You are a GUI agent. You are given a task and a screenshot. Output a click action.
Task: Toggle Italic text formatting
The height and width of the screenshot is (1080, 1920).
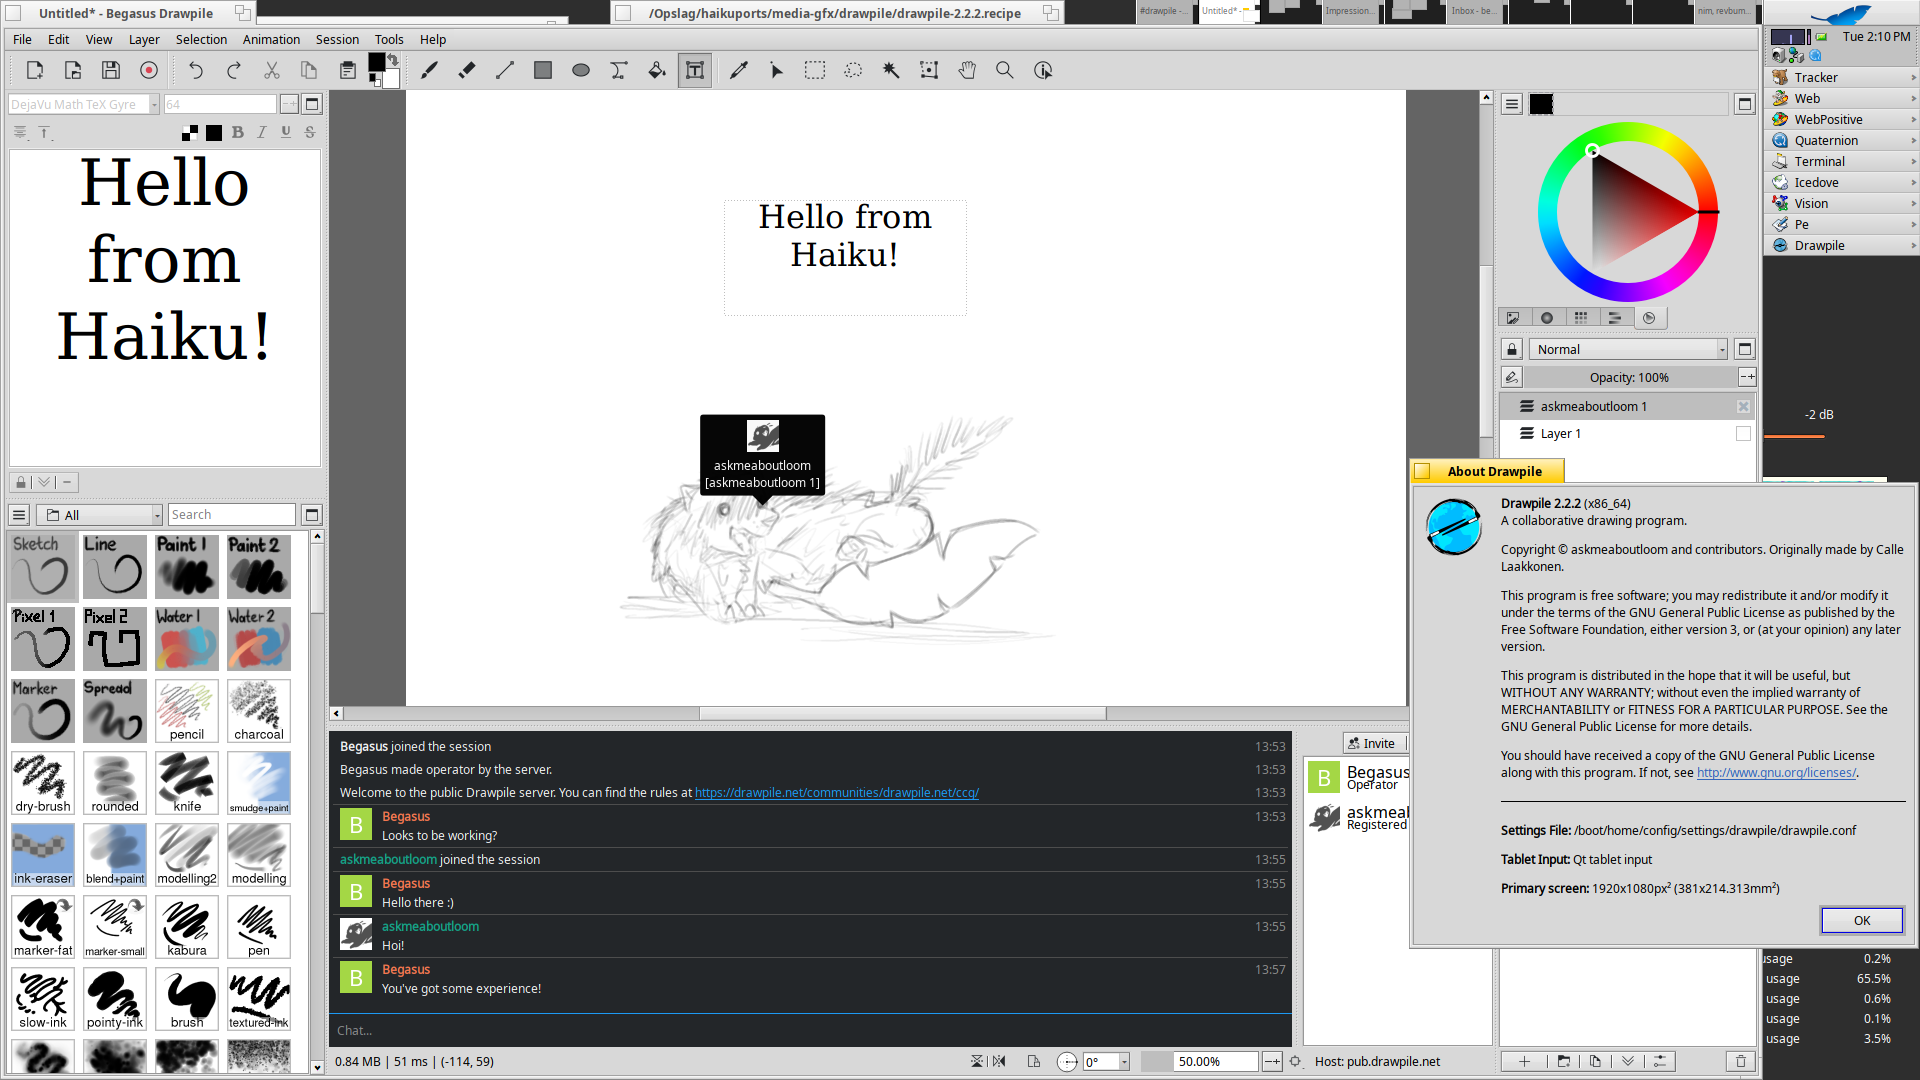click(x=262, y=132)
